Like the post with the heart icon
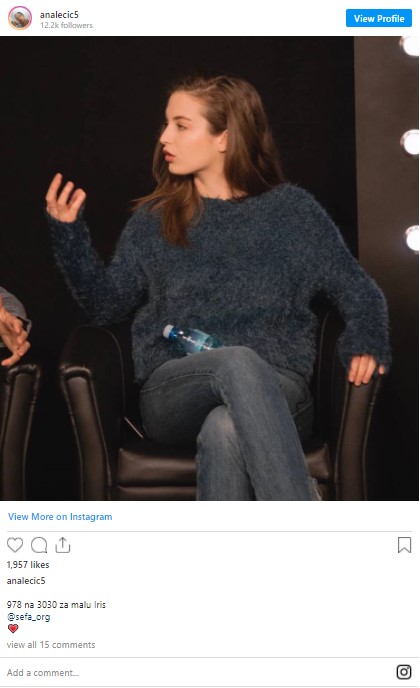Viewport: 420px width, 688px height. point(15,545)
